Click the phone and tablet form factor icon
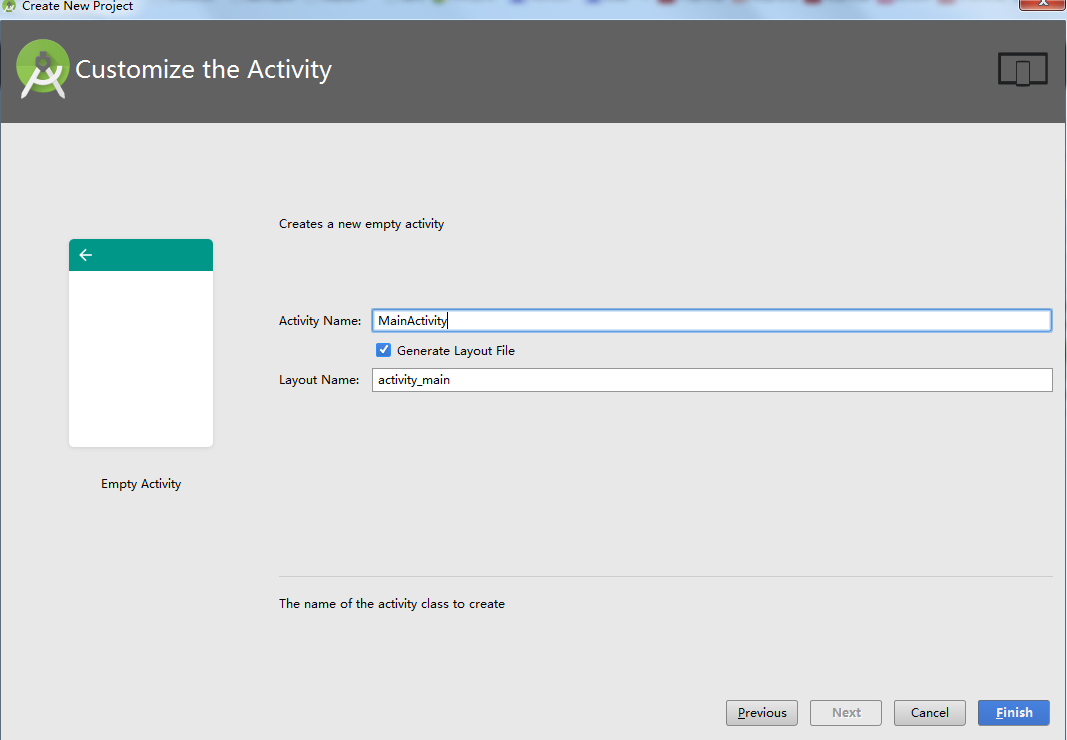1067x740 pixels. (1023, 69)
